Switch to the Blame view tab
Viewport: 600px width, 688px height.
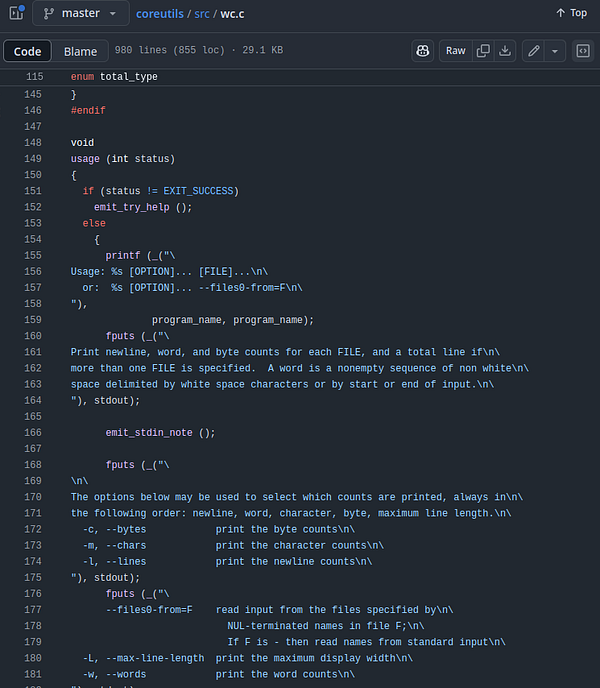coord(80,51)
